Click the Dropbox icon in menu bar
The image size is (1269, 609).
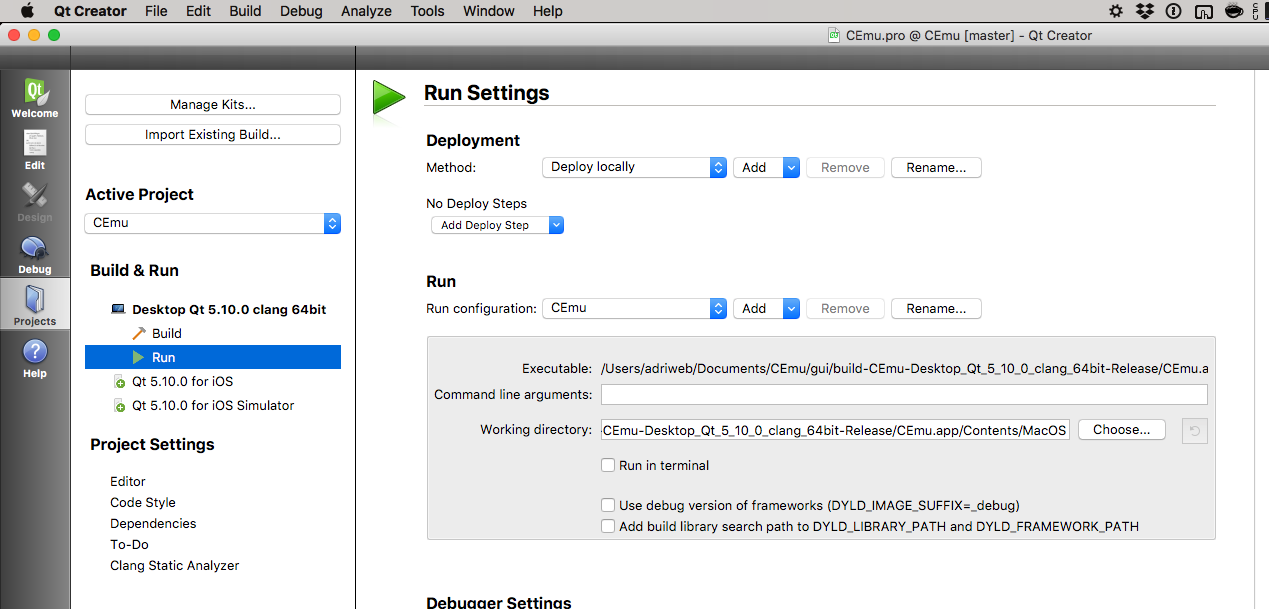click(1145, 11)
